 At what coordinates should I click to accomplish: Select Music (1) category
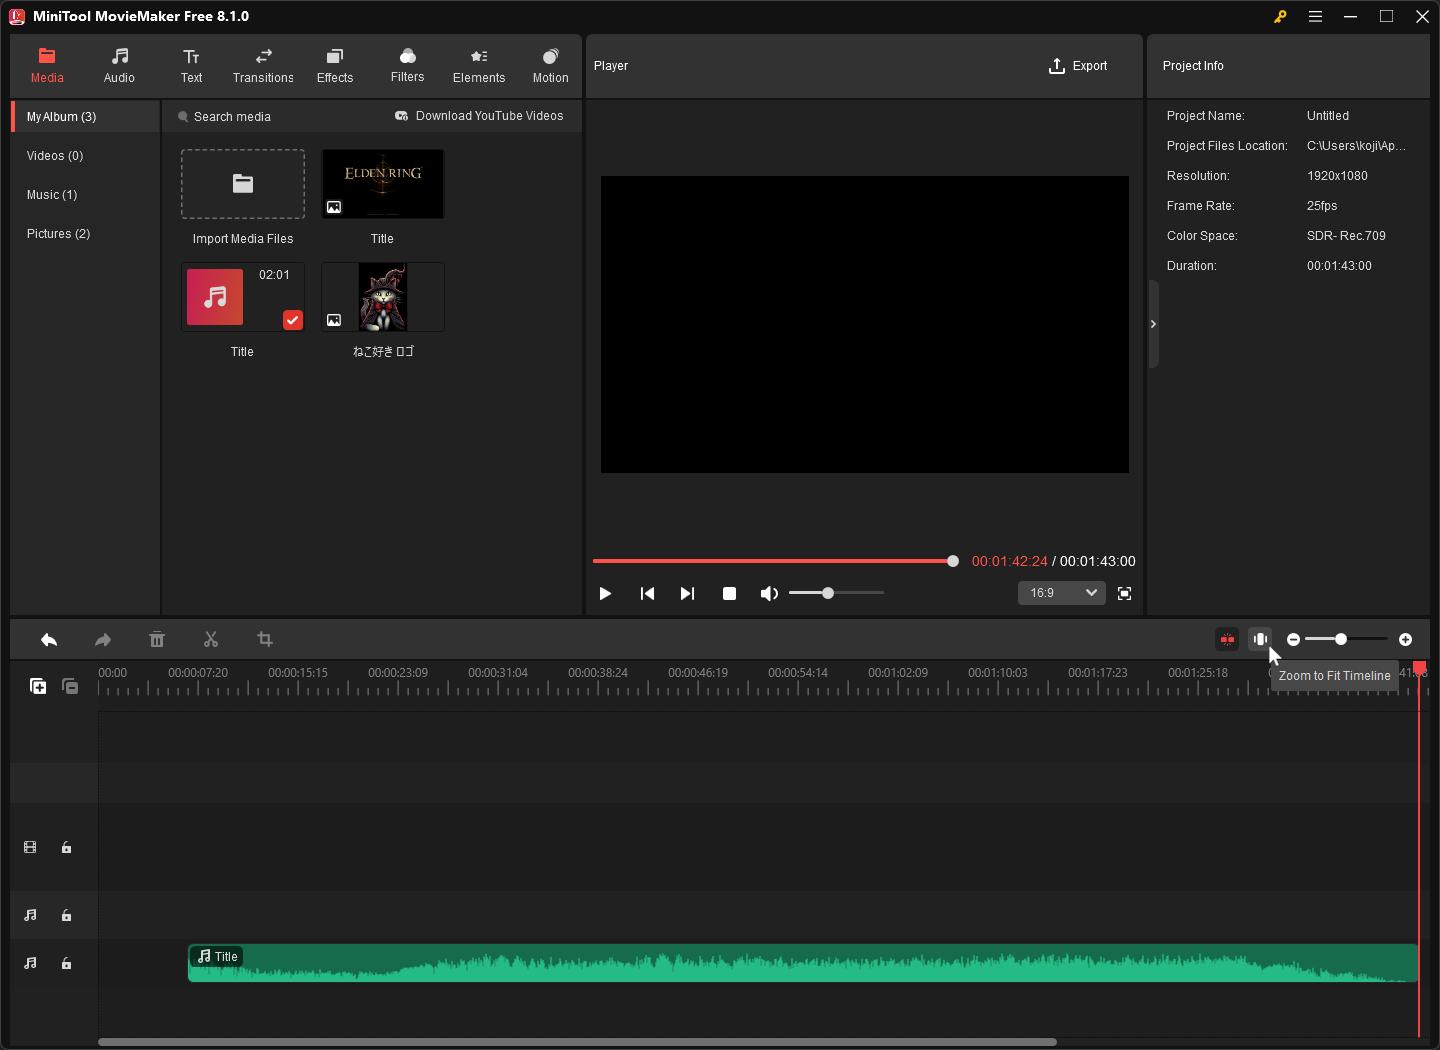(86, 195)
